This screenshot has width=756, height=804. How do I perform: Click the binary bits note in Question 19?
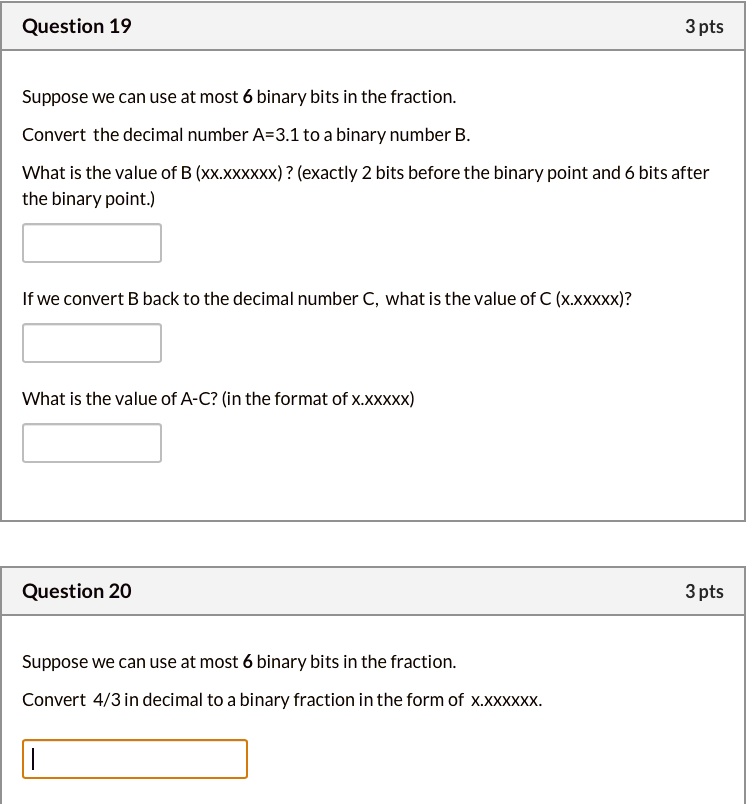tap(238, 96)
